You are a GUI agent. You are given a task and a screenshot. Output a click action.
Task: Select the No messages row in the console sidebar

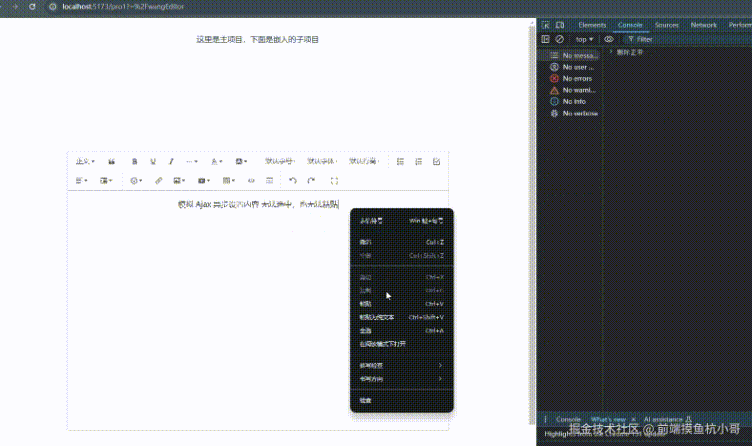pyautogui.click(x=570, y=56)
